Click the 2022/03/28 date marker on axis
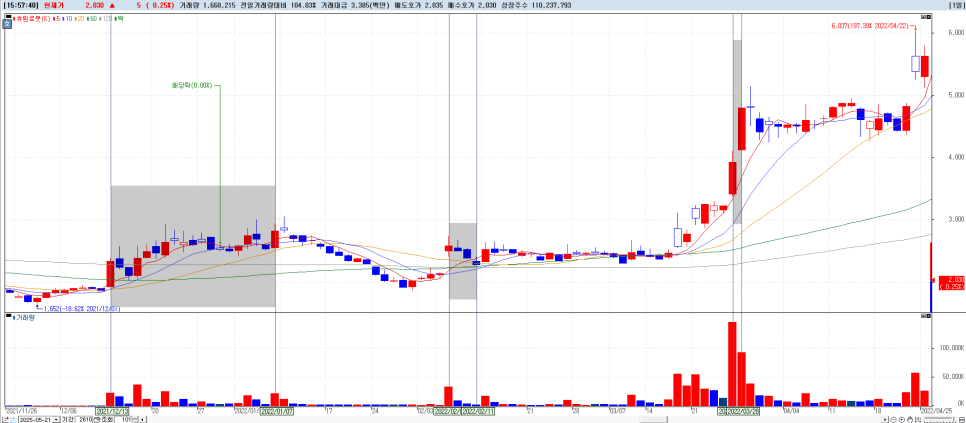Screen dimensions: 966x423 pos(743,411)
